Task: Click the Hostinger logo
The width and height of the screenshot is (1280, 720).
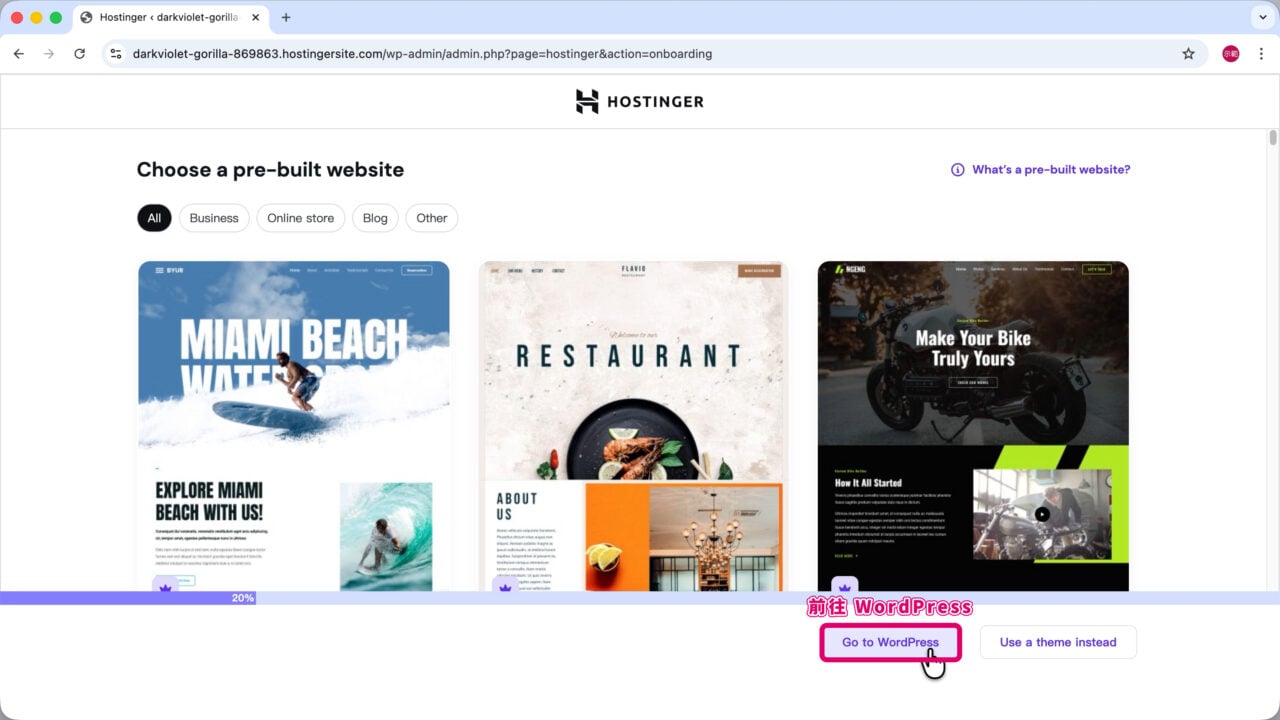Action: coord(640,101)
